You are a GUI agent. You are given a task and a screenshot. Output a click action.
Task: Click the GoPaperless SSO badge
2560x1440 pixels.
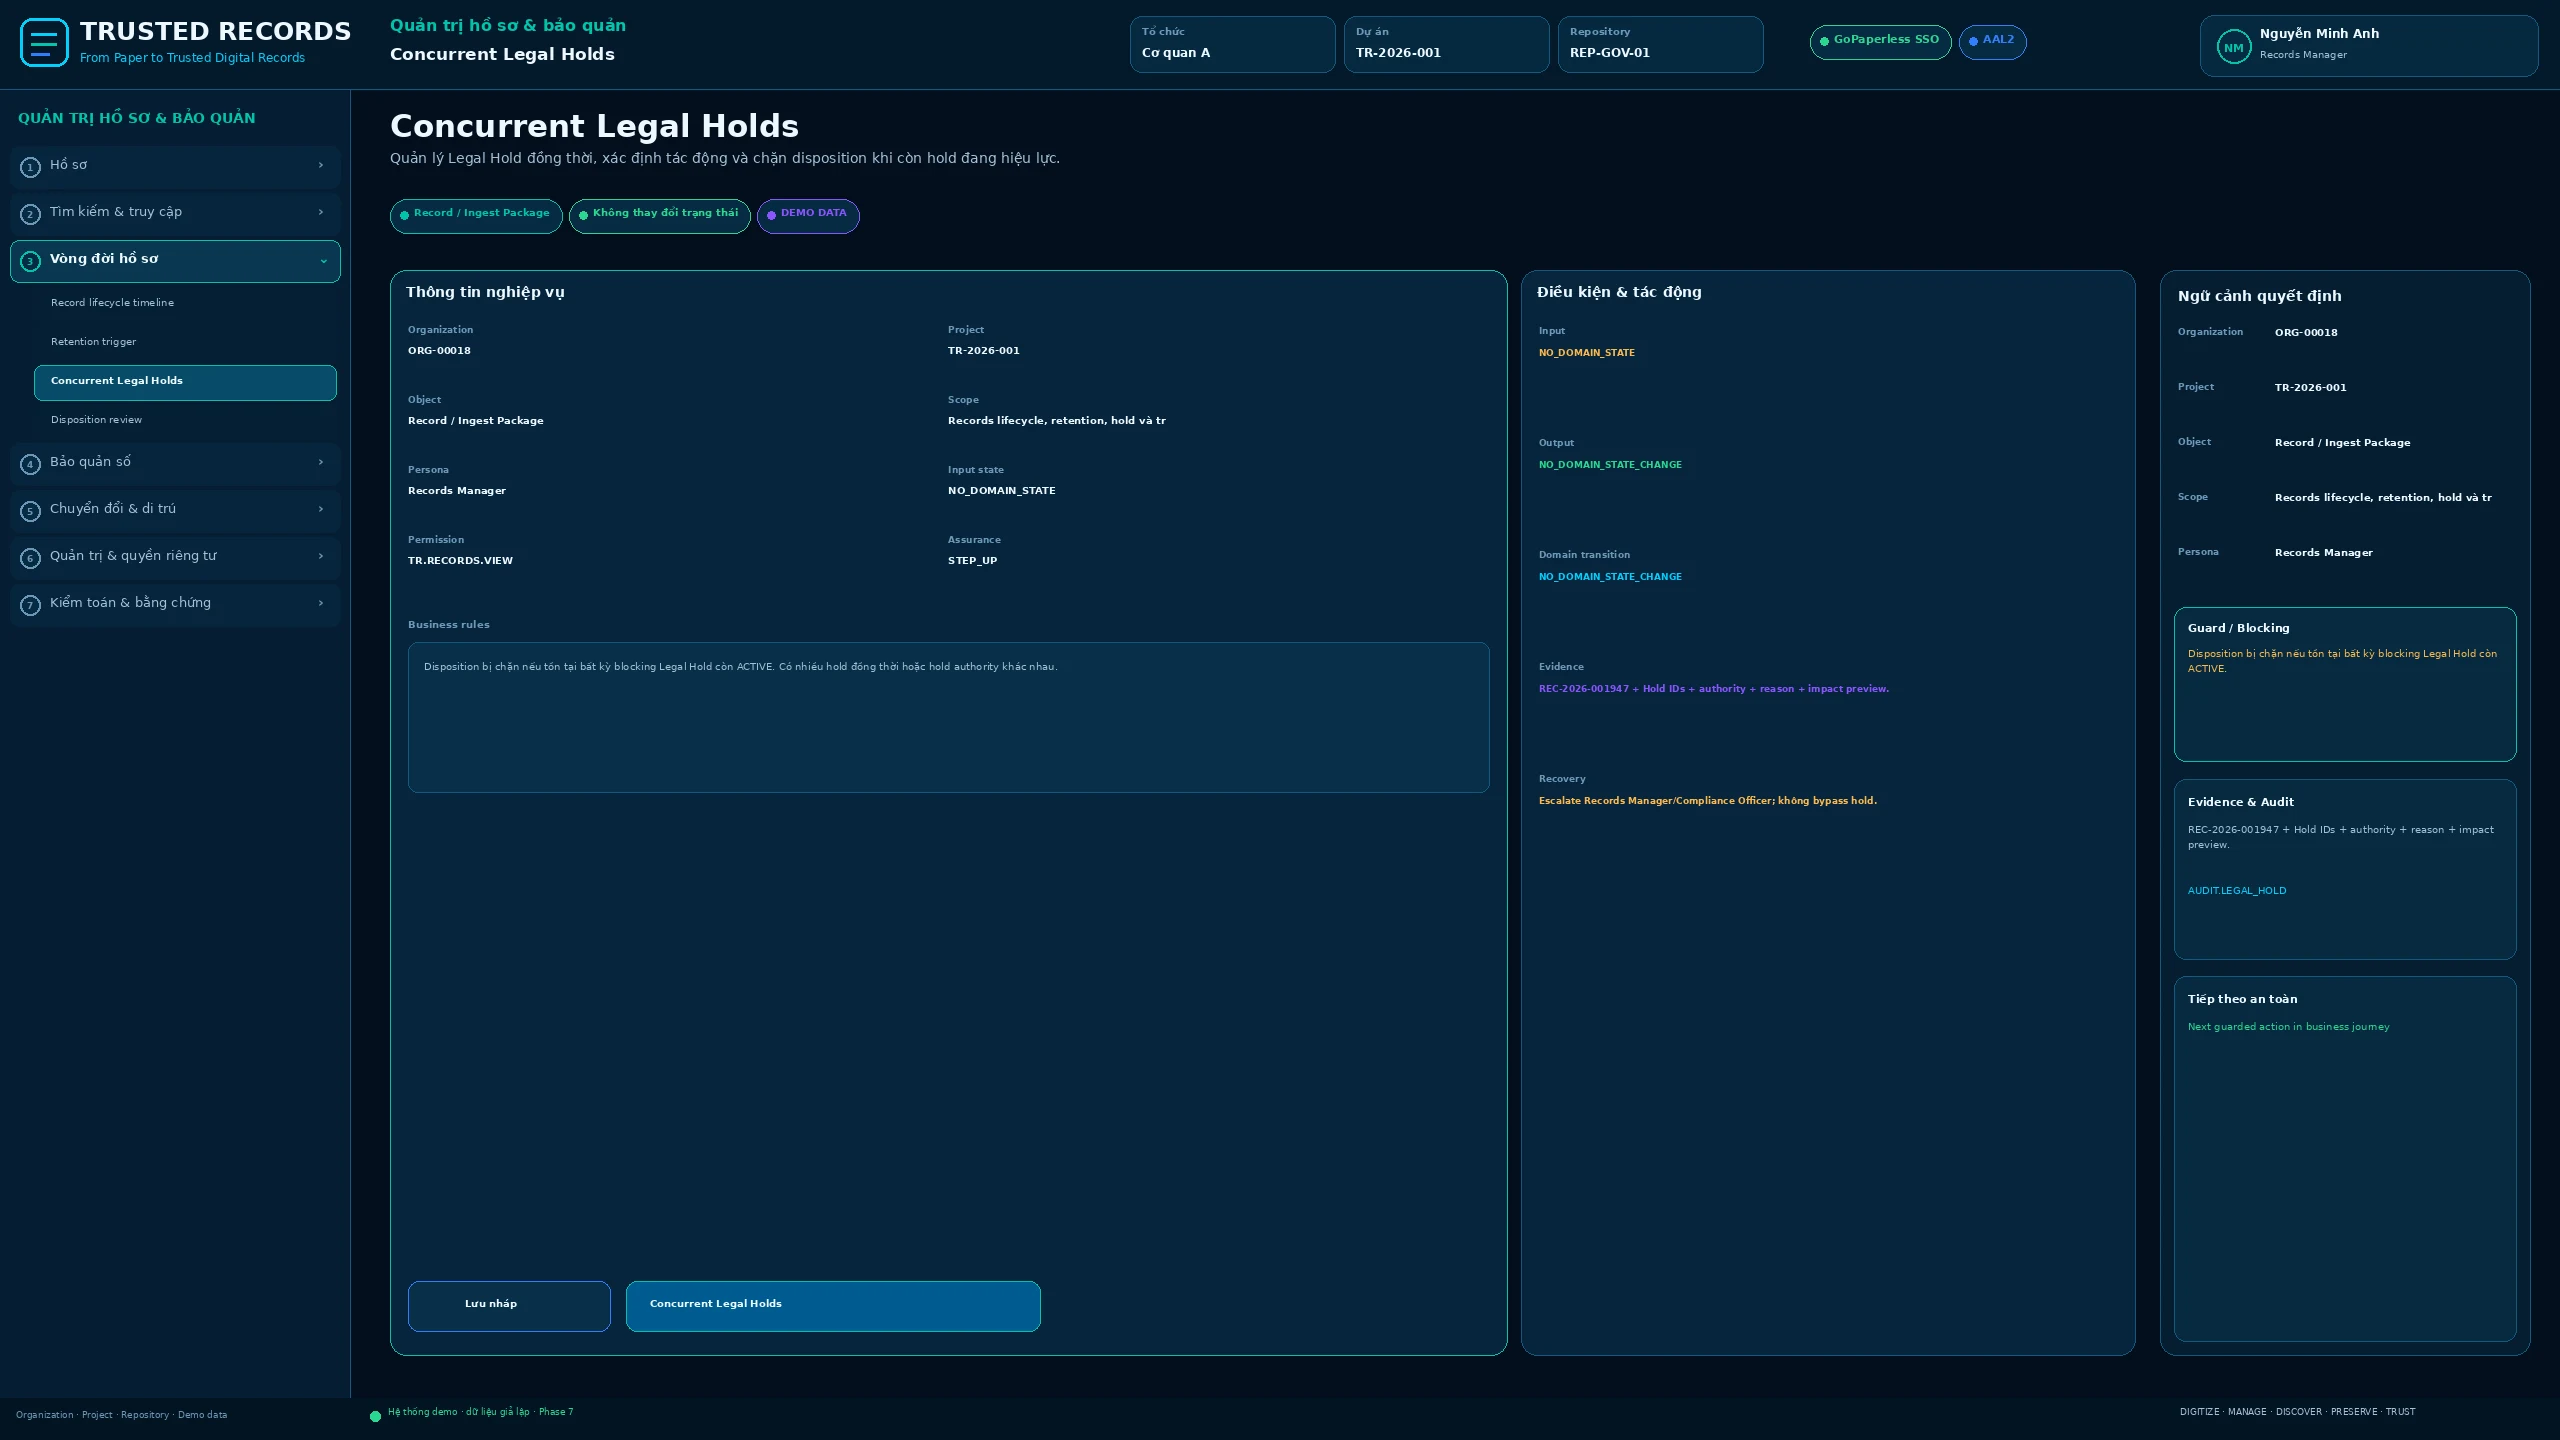coord(1880,42)
